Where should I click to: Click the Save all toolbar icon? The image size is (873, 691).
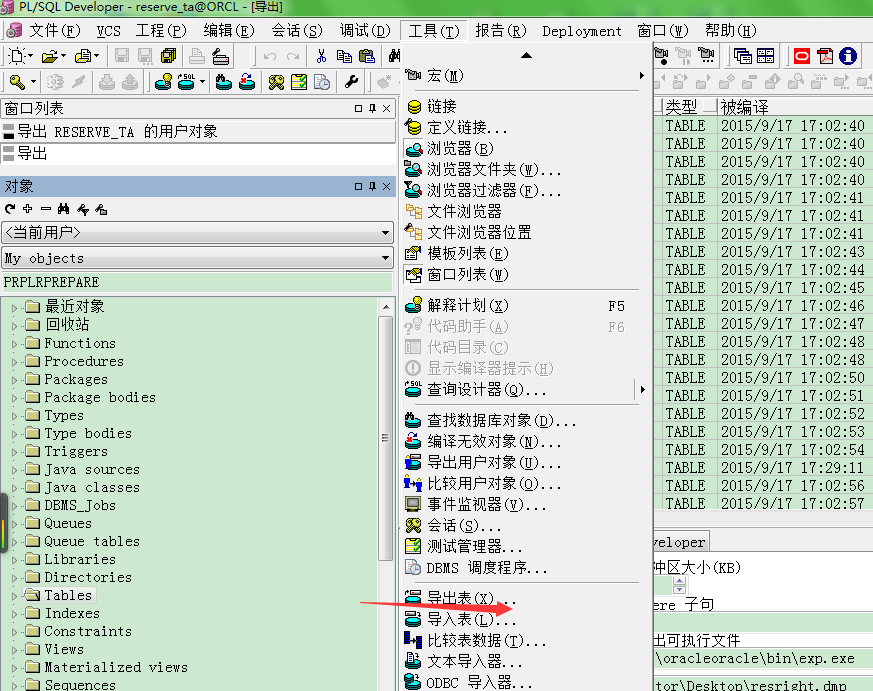point(168,56)
